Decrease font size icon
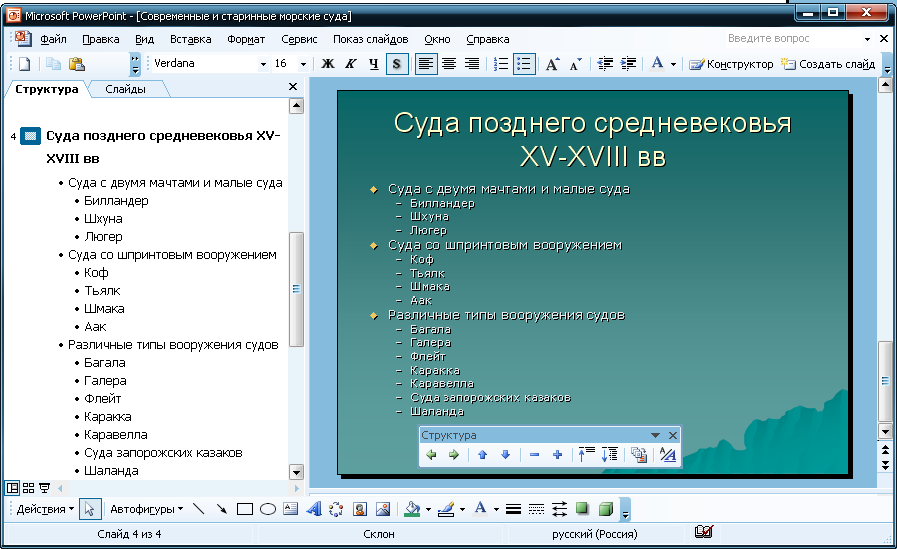 coord(575,63)
